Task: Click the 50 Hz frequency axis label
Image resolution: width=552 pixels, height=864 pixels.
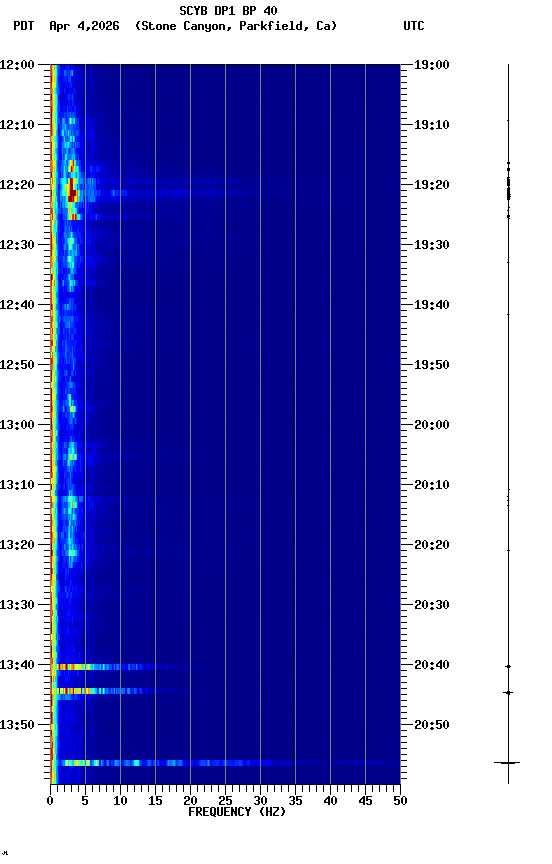Action: 400,801
